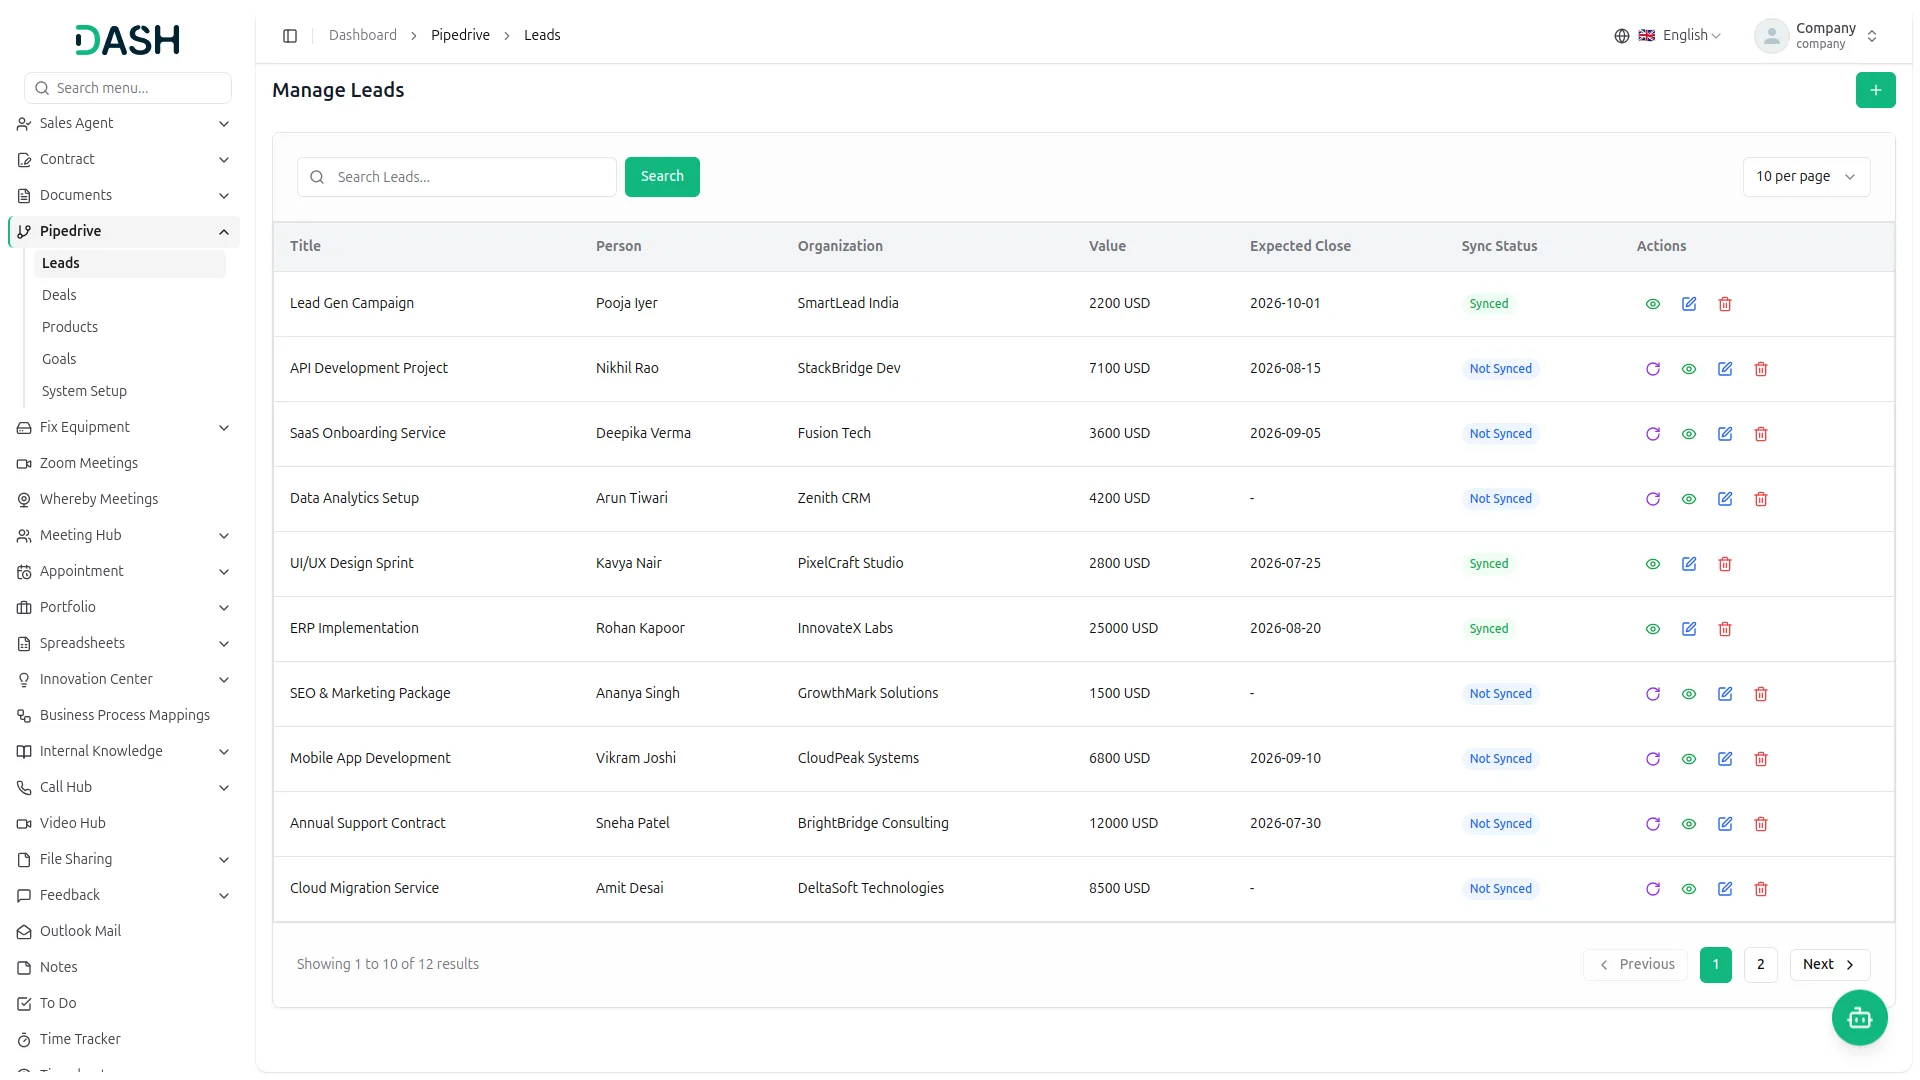
Task: Click the green Search button
Action: pyautogui.click(x=662, y=177)
